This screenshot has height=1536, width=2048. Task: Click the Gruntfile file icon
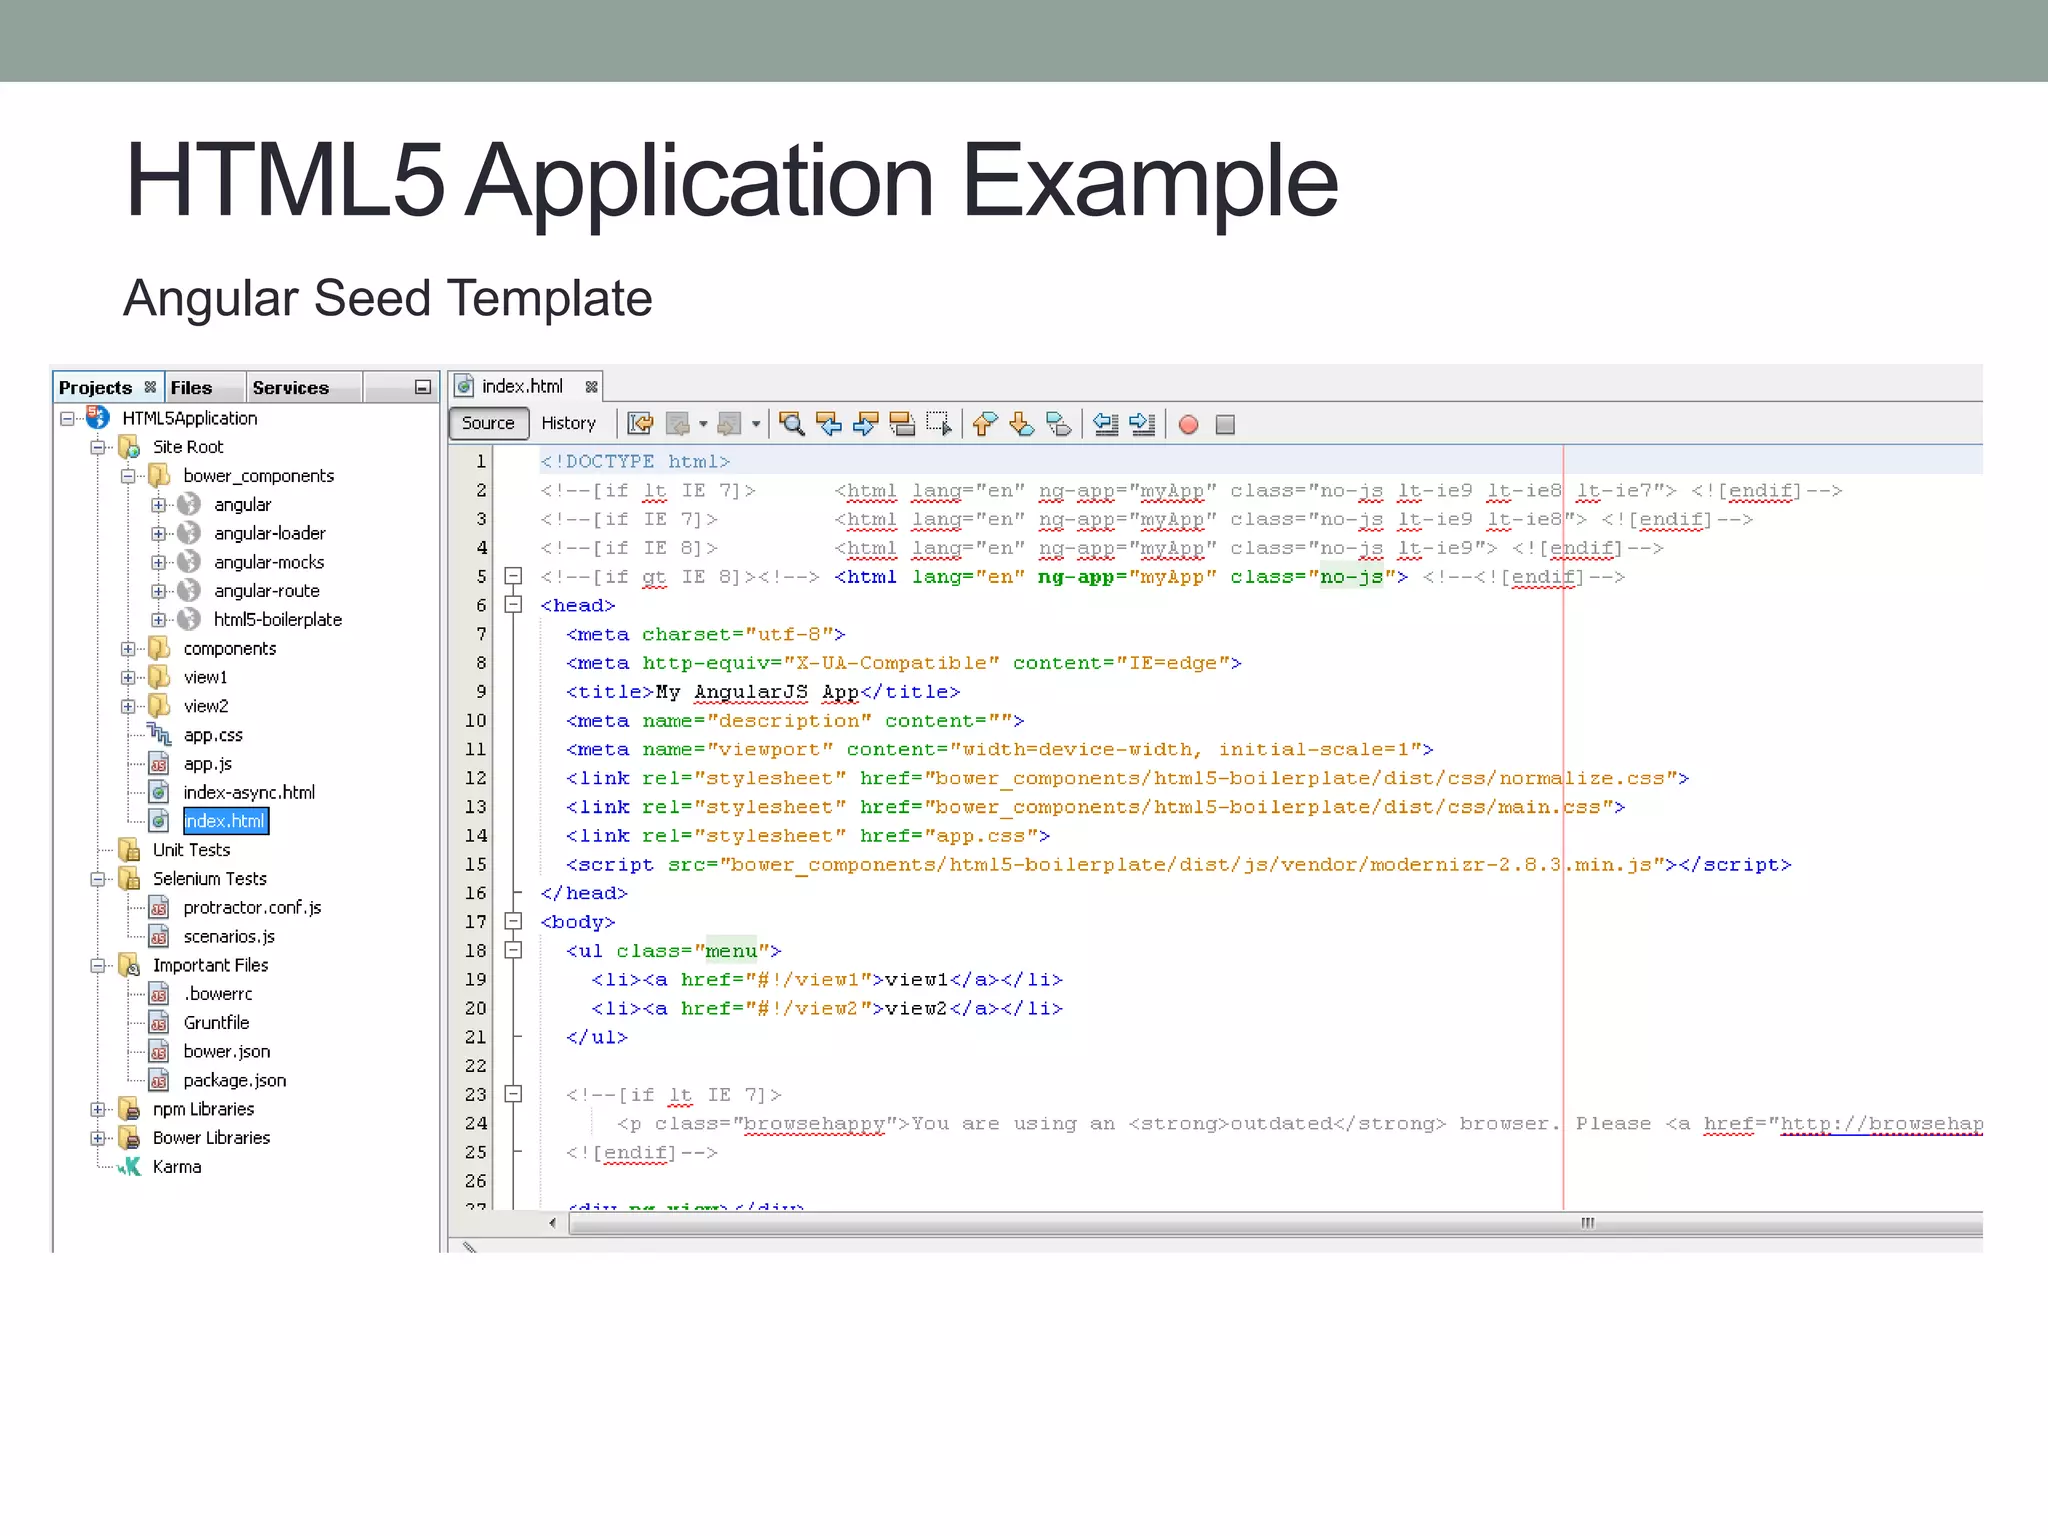pos(159,1022)
